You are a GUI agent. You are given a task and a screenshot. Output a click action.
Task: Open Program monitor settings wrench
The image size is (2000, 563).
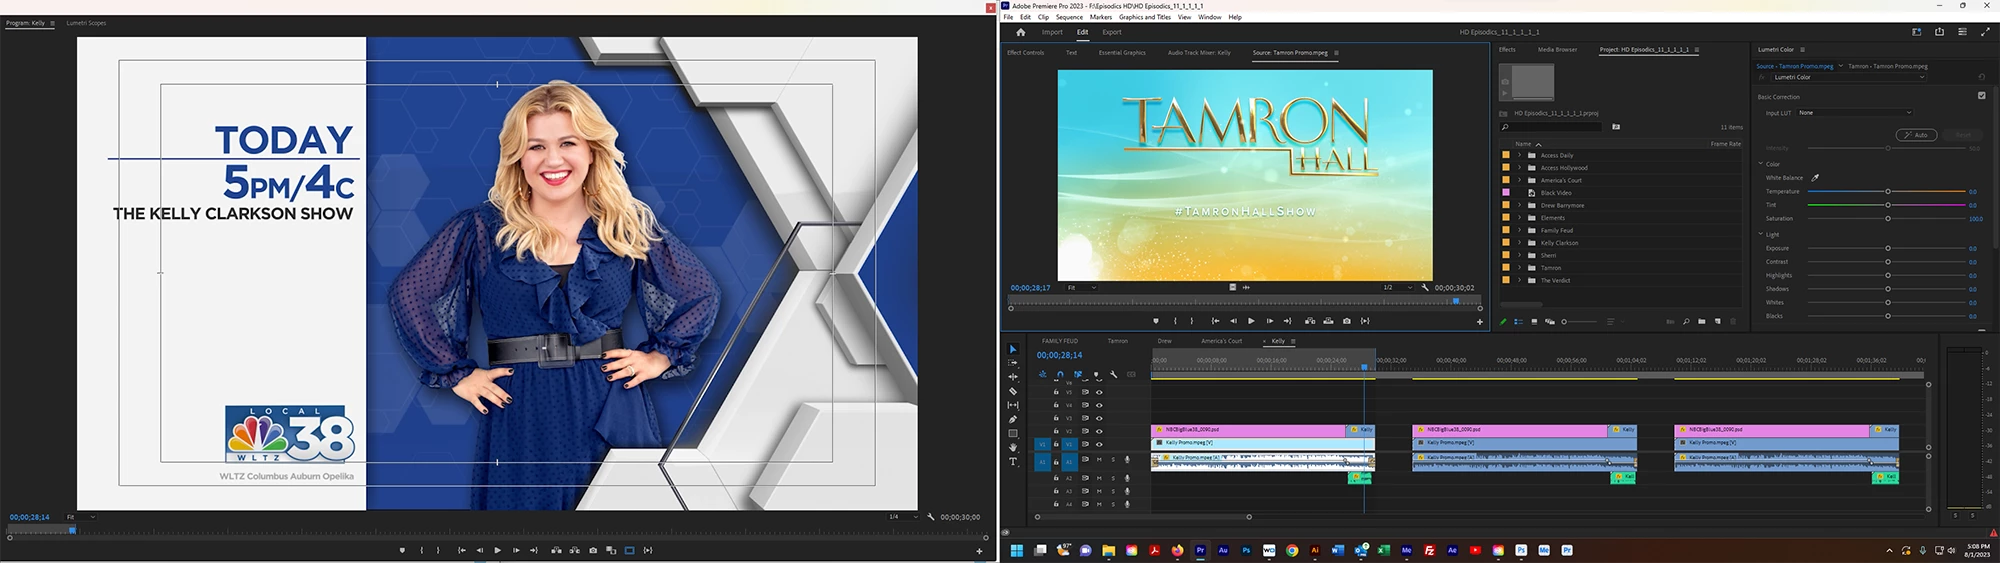(x=931, y=517)
